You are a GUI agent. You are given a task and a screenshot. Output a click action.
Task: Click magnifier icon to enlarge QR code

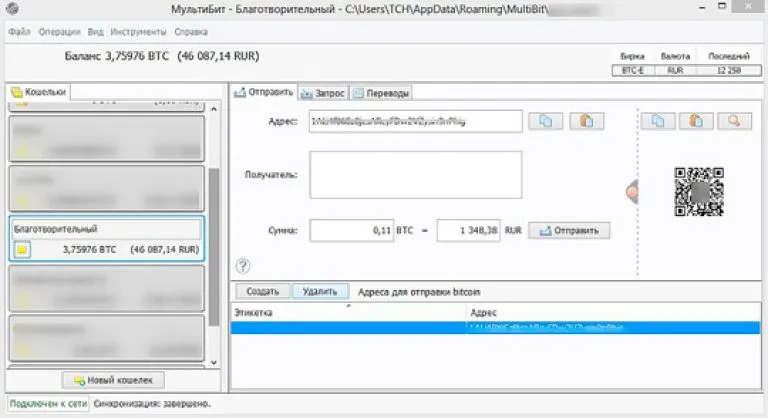click(x=733, y=121)
